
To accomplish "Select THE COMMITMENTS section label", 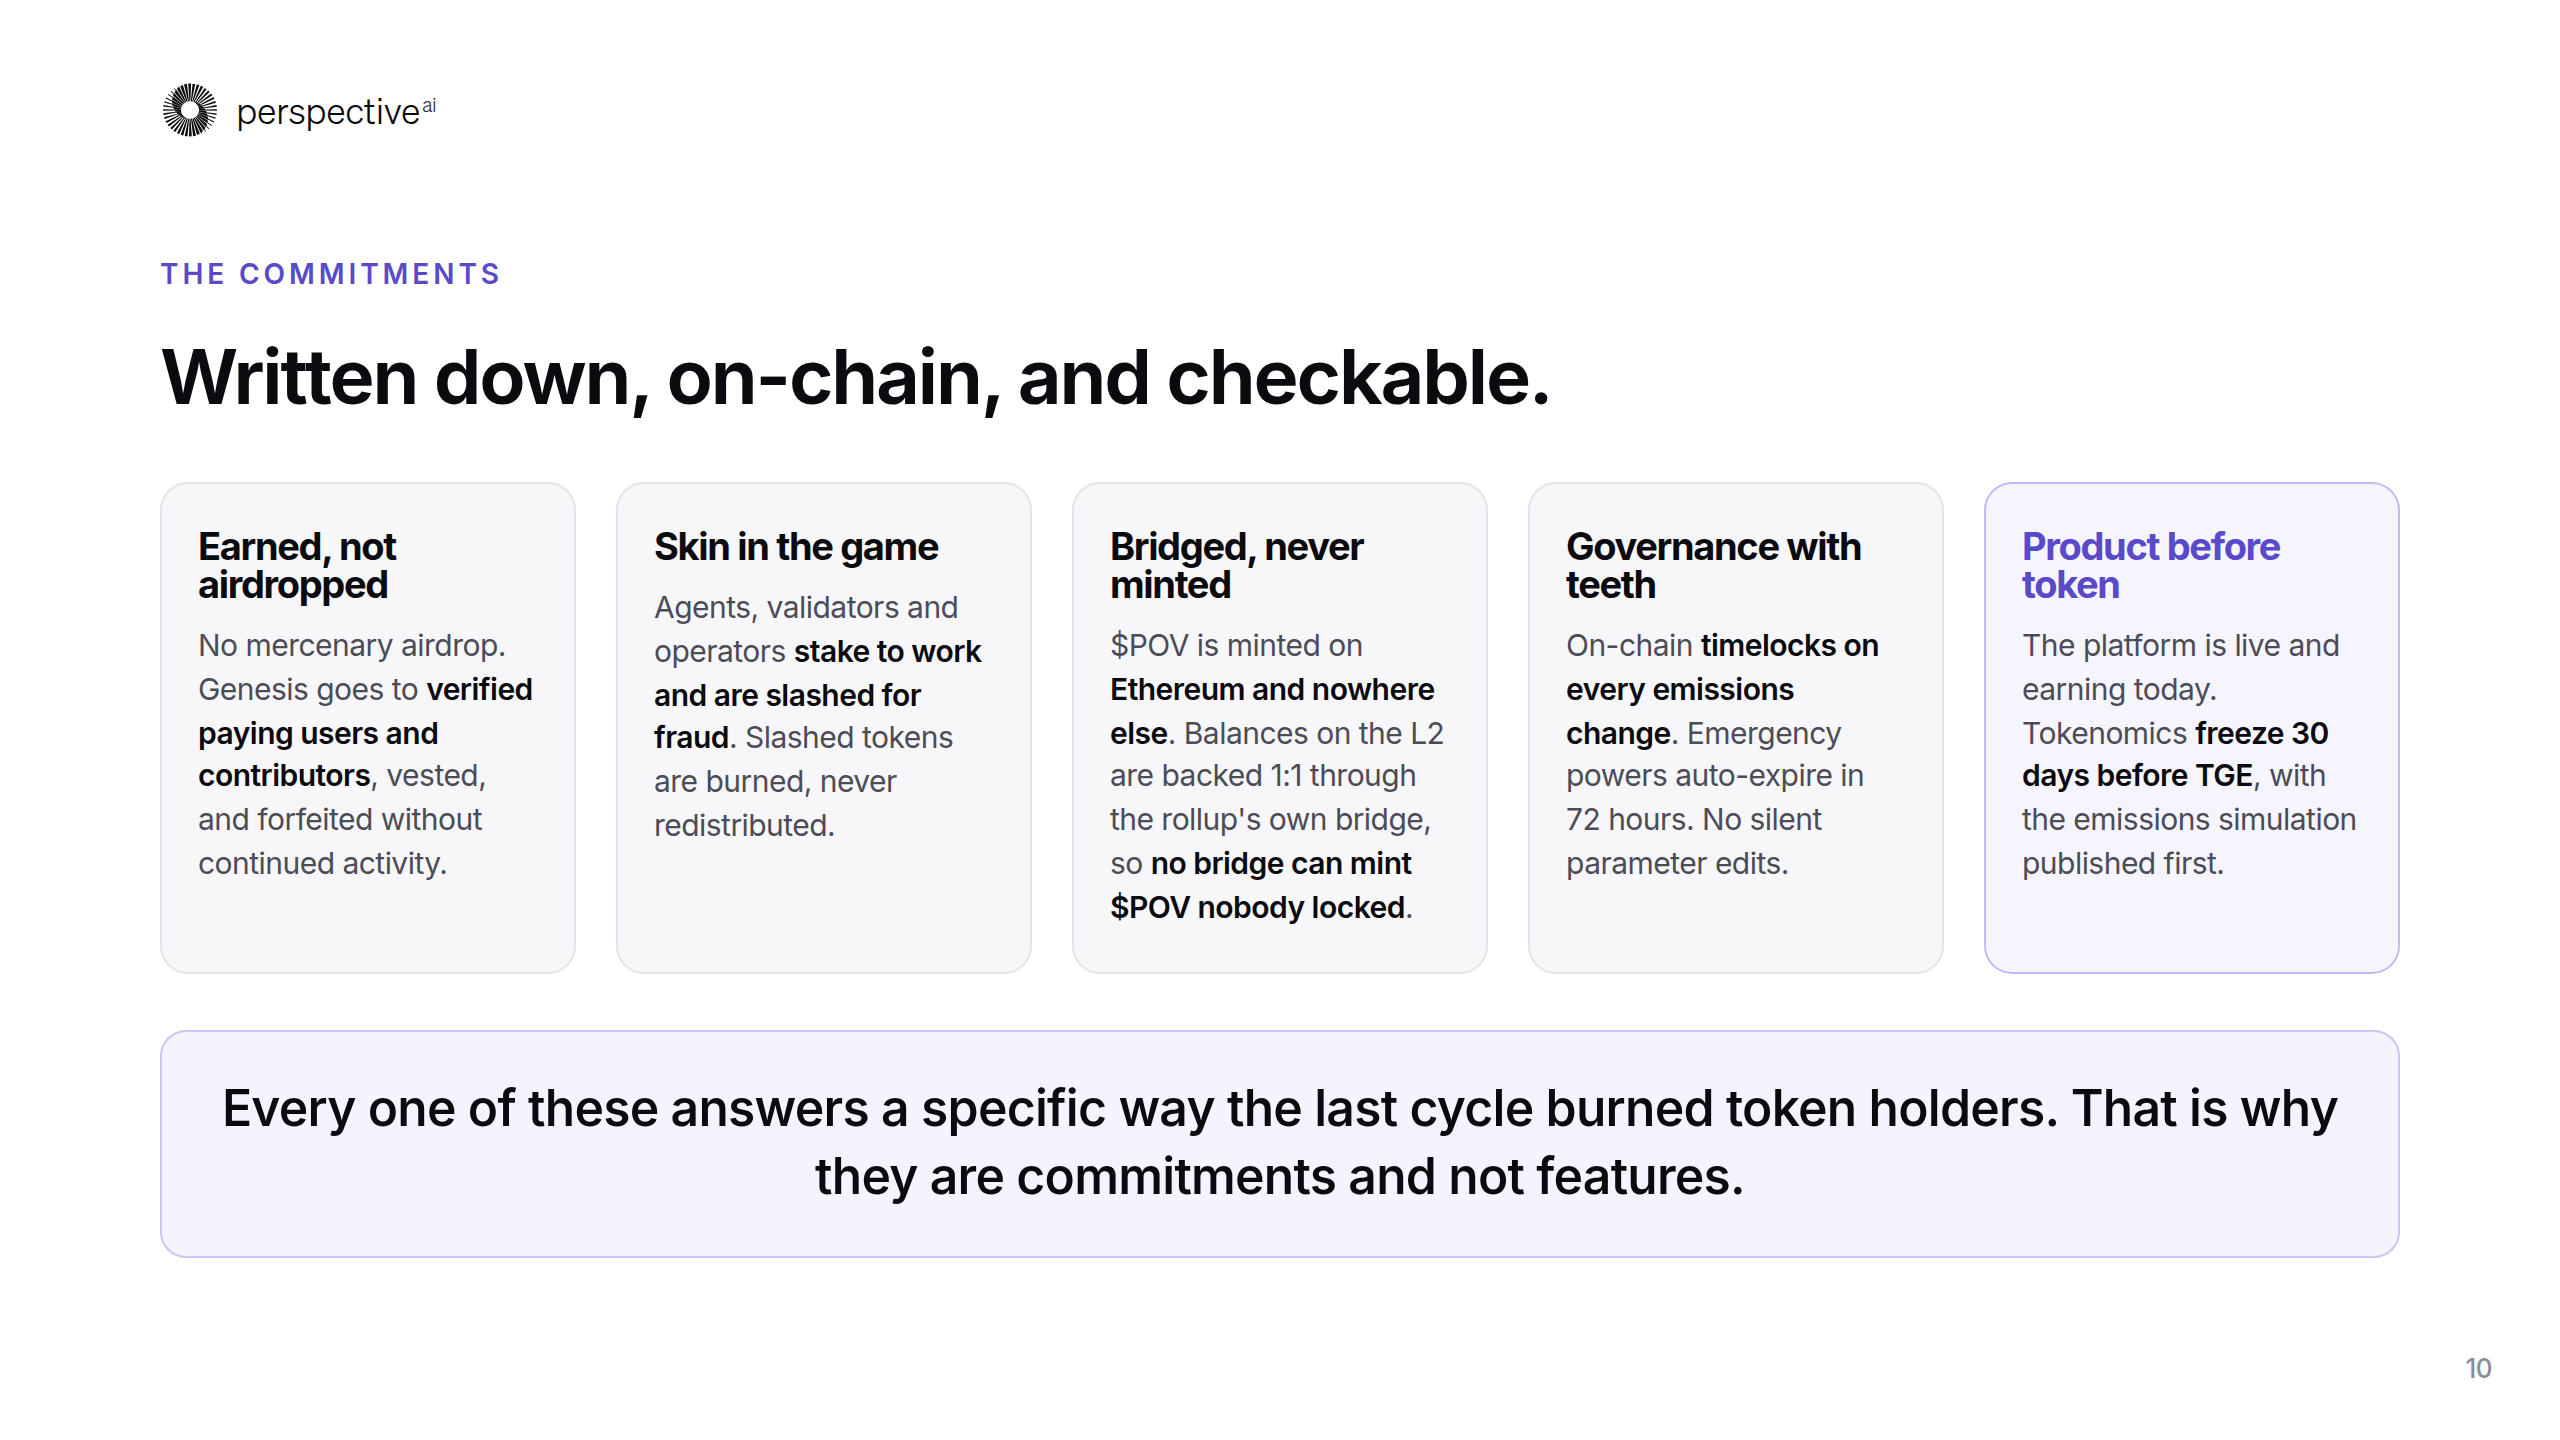I will click(331, 274).
